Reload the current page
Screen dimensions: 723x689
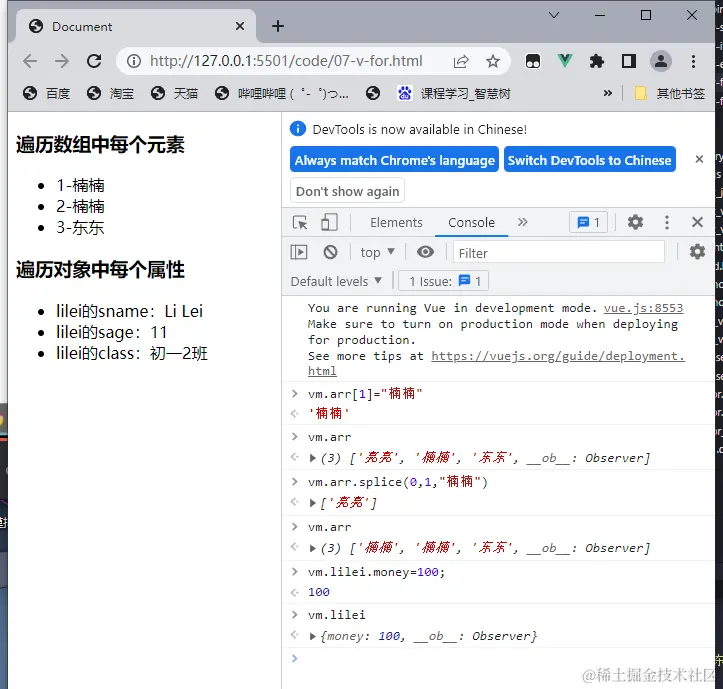point(94,61)
